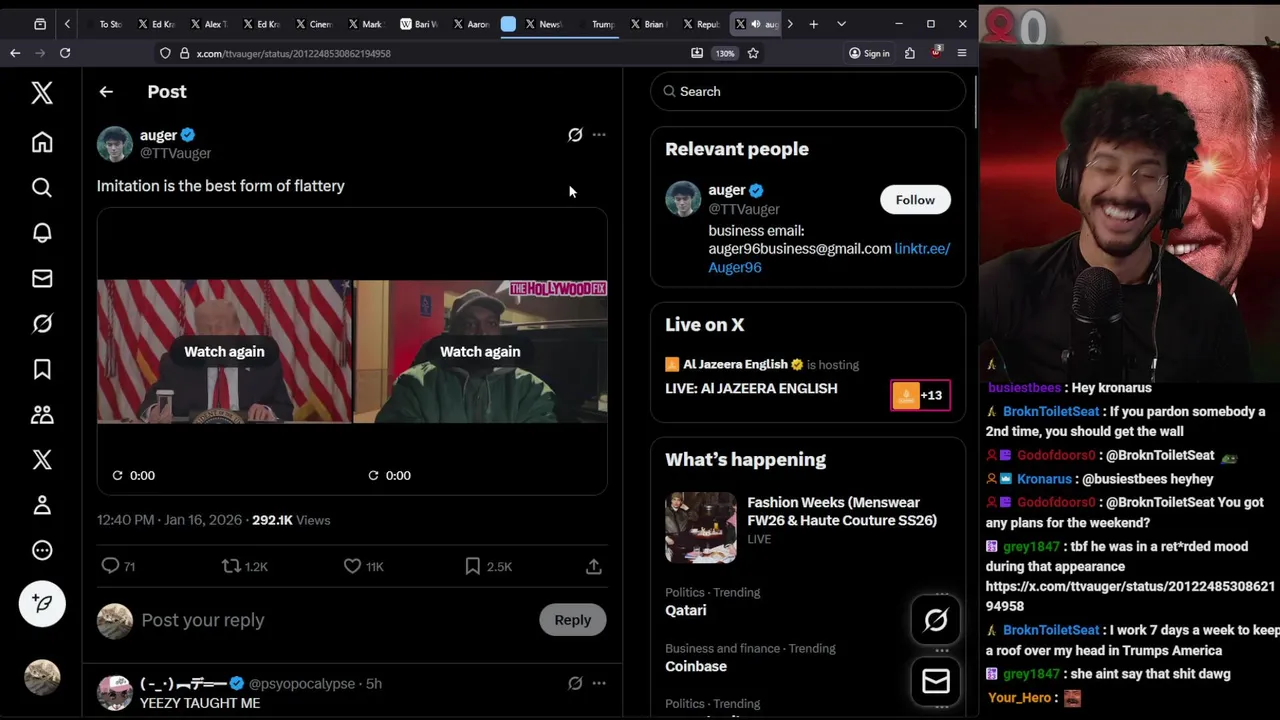Open Messages envelope in left sidebar
Screen dimensions: 1280x720
[42, 278]
